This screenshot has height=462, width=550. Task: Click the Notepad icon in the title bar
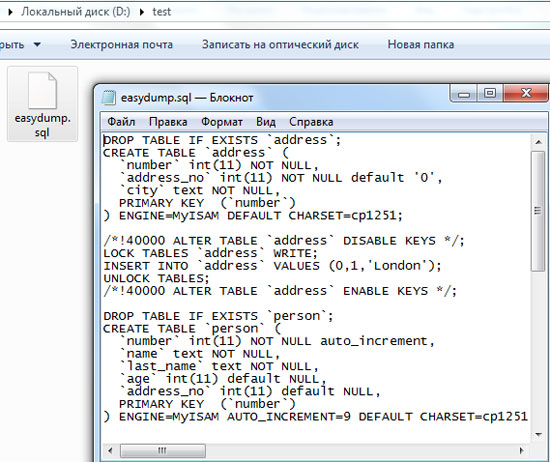click(x=109, y=98)
